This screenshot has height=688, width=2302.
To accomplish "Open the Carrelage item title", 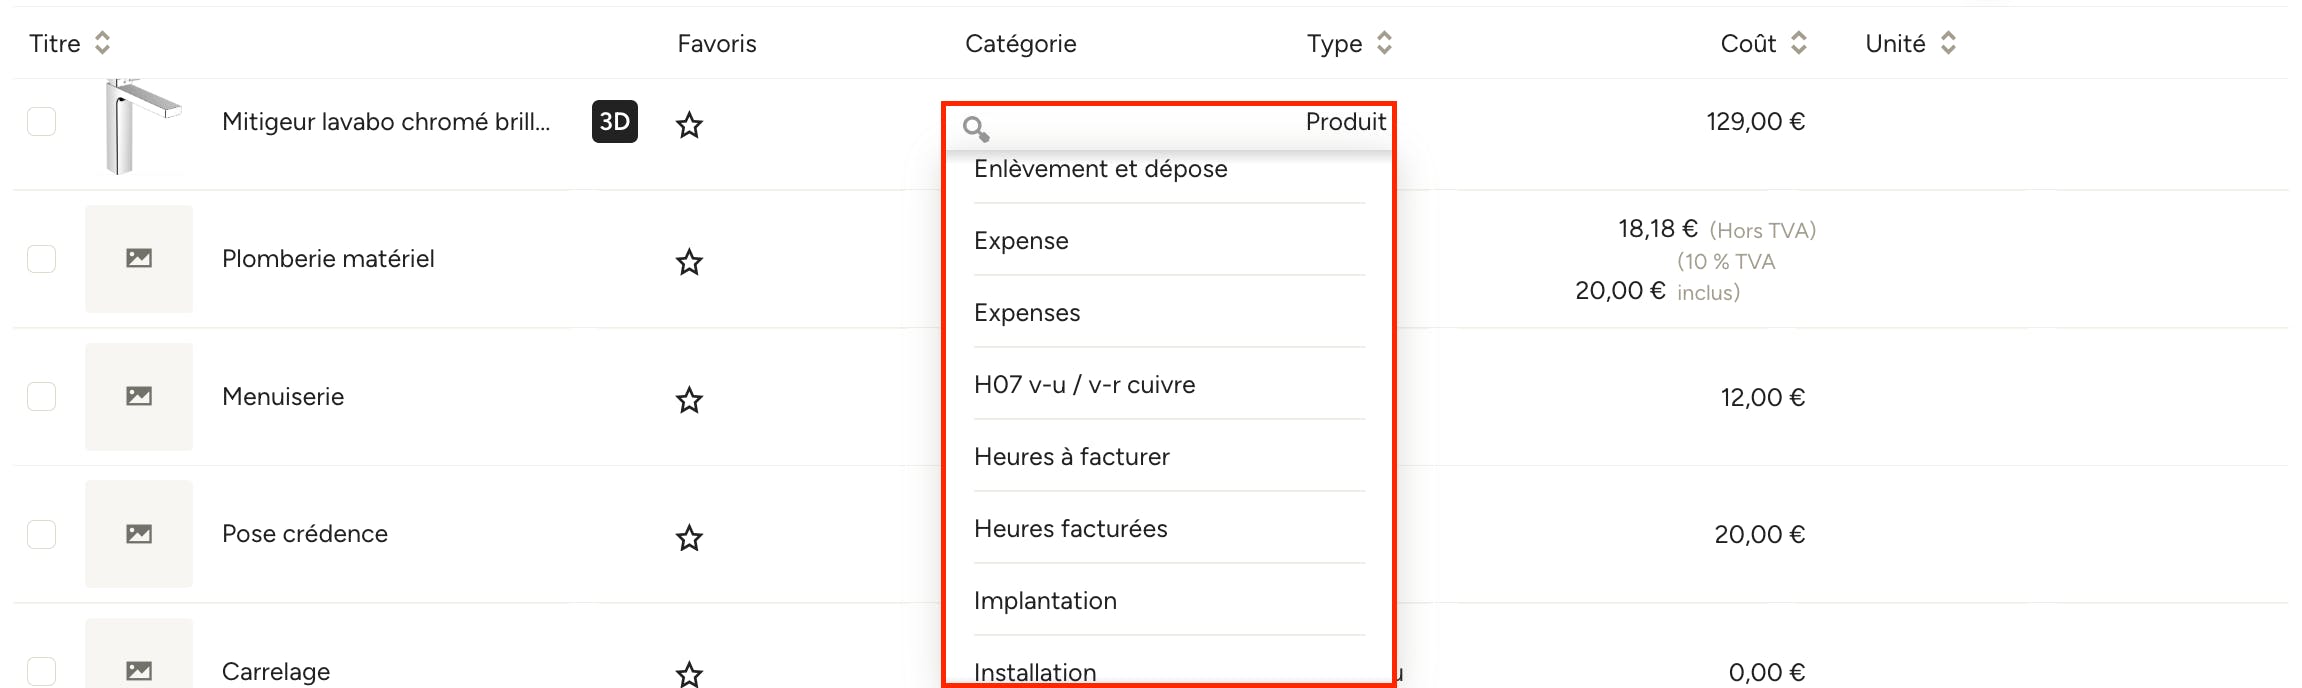I will (x=276, y=672).
